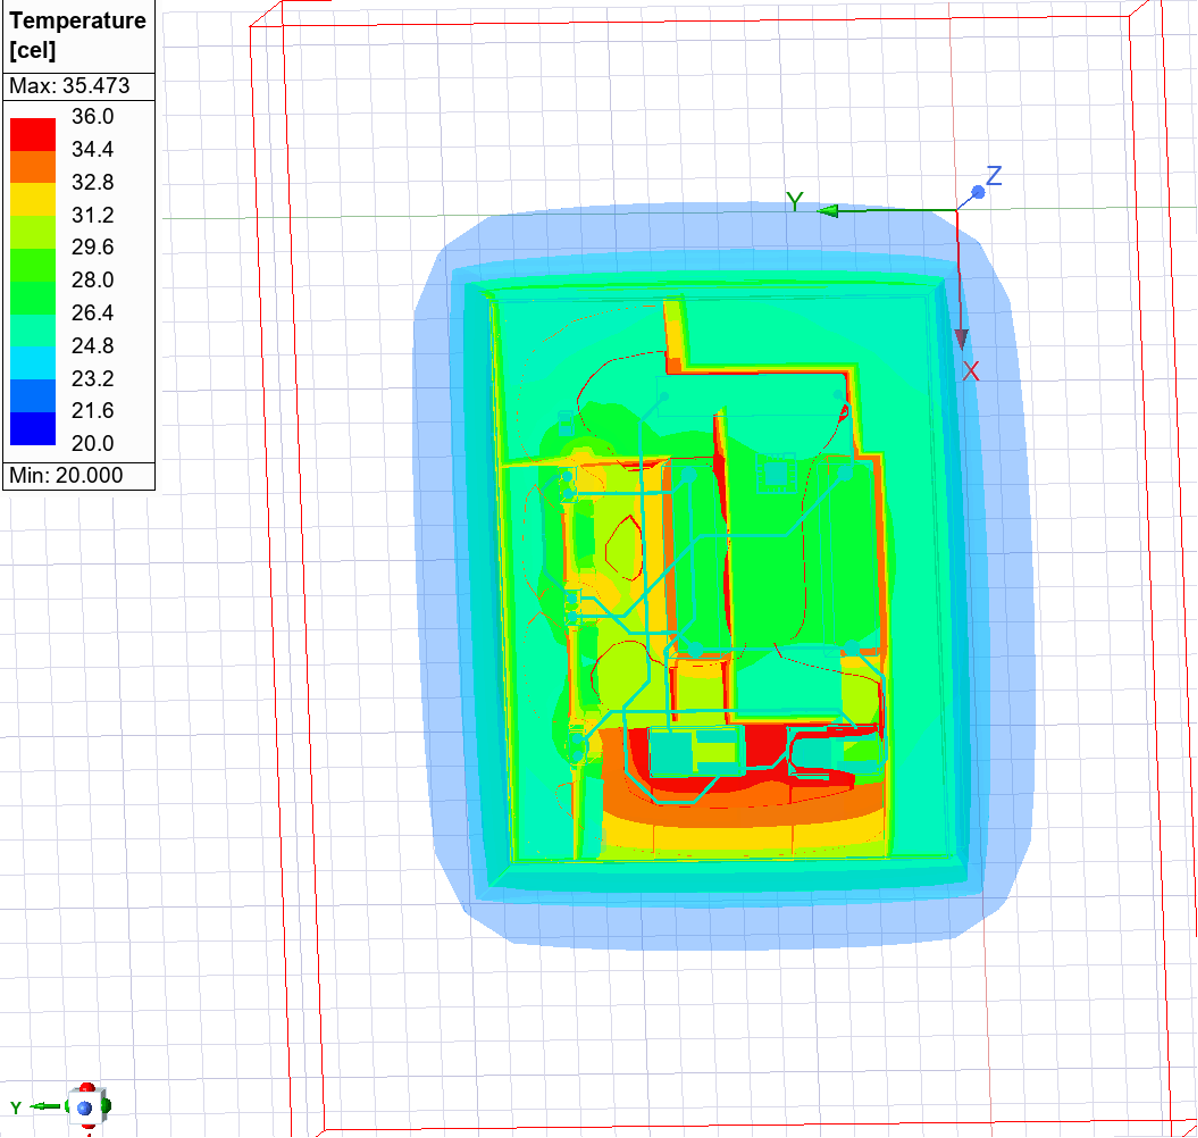The image size is (1198, 1138).
Task: Click the green right sphere on orientation cube
Action: [x=104, y=1106]
